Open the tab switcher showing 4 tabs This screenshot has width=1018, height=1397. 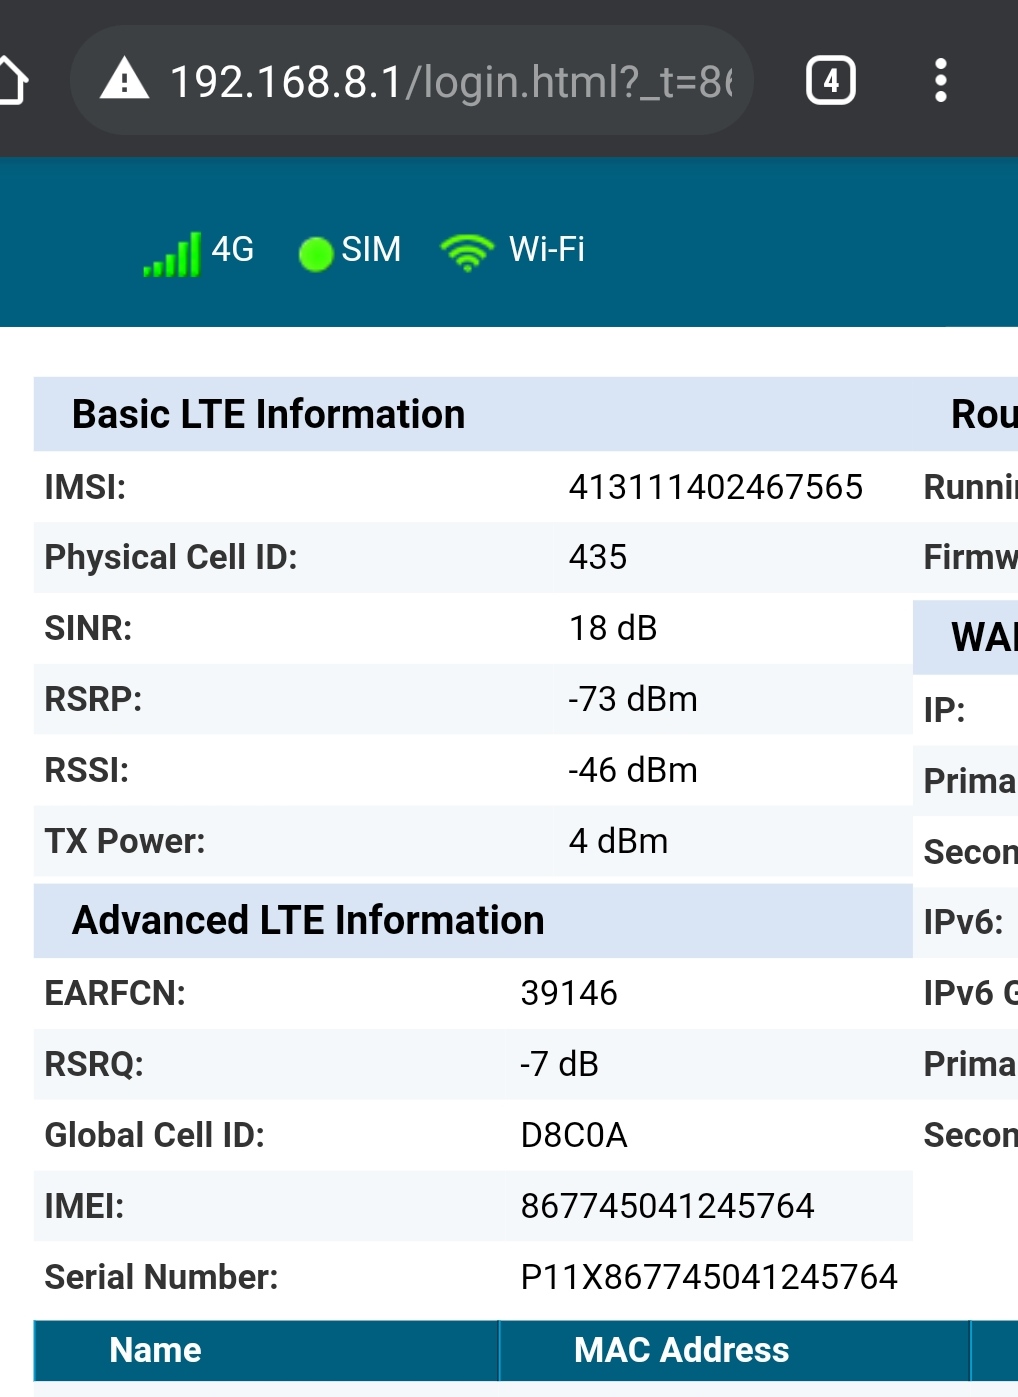point(831,81)
